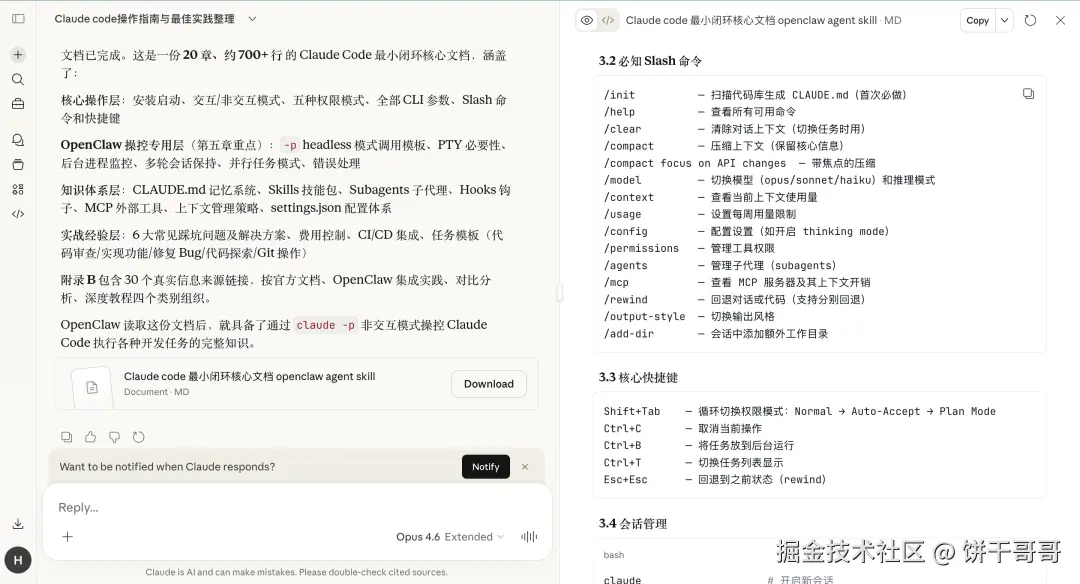
Task: Click the panel divider handle between chat and artifact
Action: click(559, 293)
